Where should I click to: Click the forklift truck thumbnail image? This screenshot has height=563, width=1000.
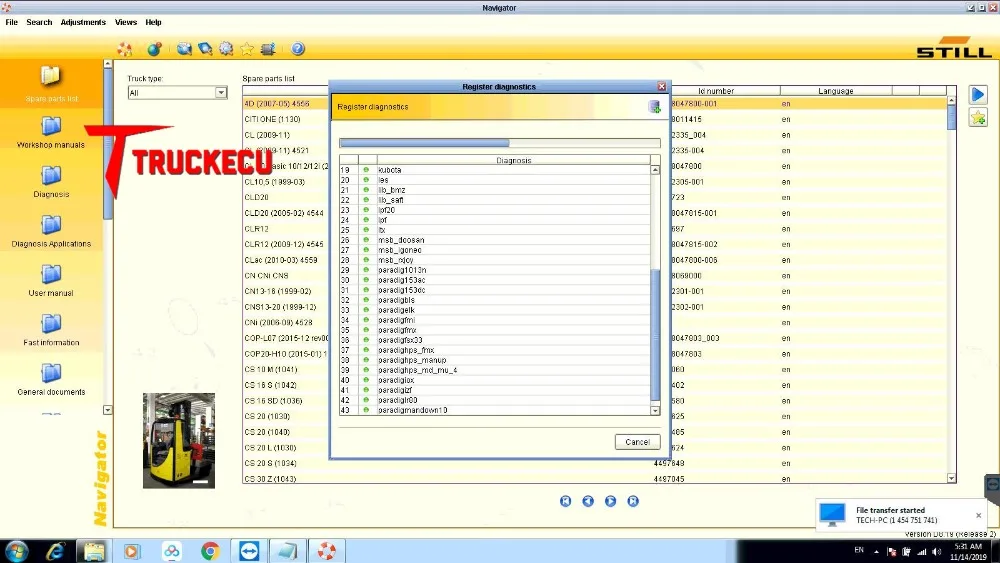click(179, 441)
